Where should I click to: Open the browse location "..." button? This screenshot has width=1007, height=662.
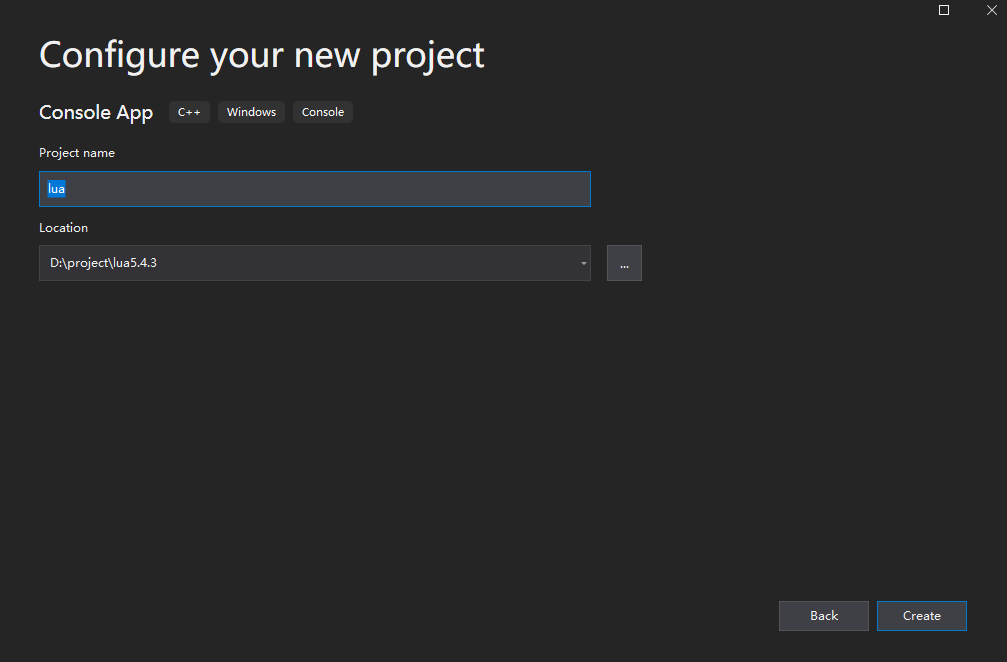coord(624,263)
